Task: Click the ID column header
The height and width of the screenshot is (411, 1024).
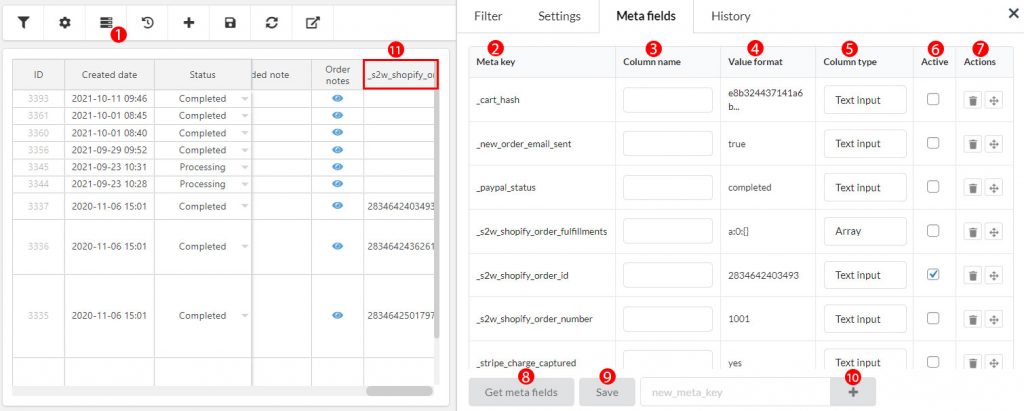Action: click(x=39, y=74)
